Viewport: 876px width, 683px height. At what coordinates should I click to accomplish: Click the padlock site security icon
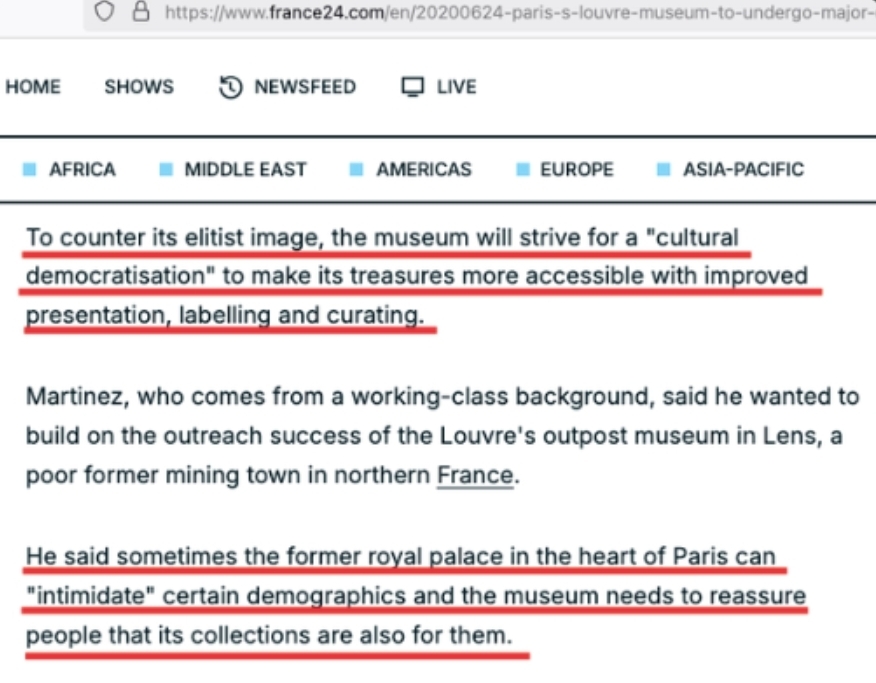tap(141, 11)
